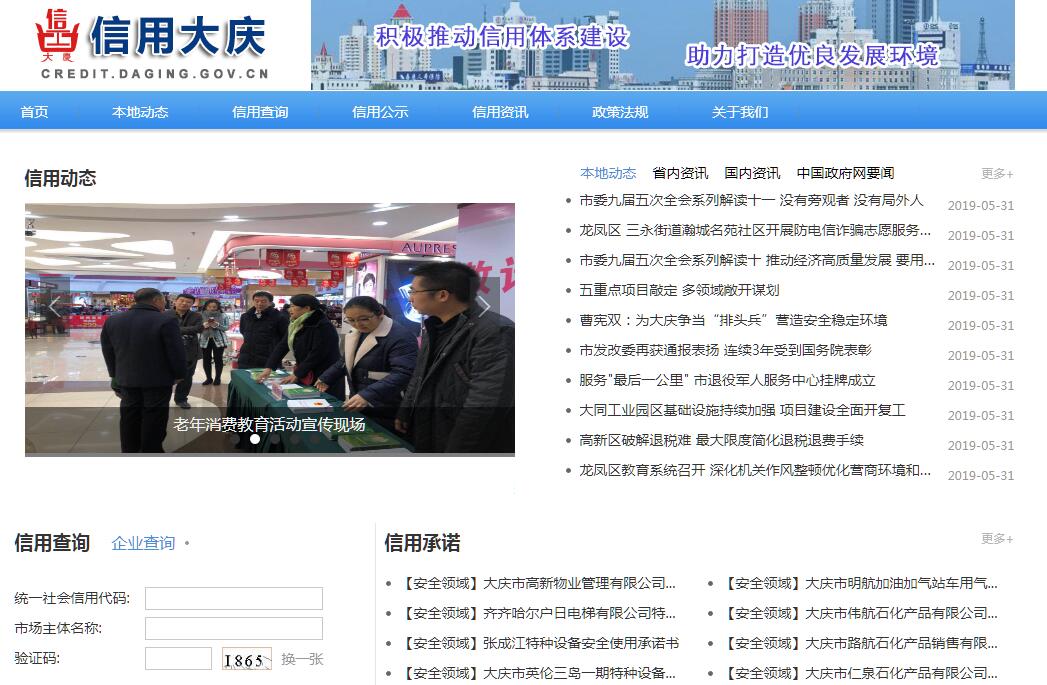Switch to the 省内资讯 news tab
The image size is (1047, 685).
(680, 173)
